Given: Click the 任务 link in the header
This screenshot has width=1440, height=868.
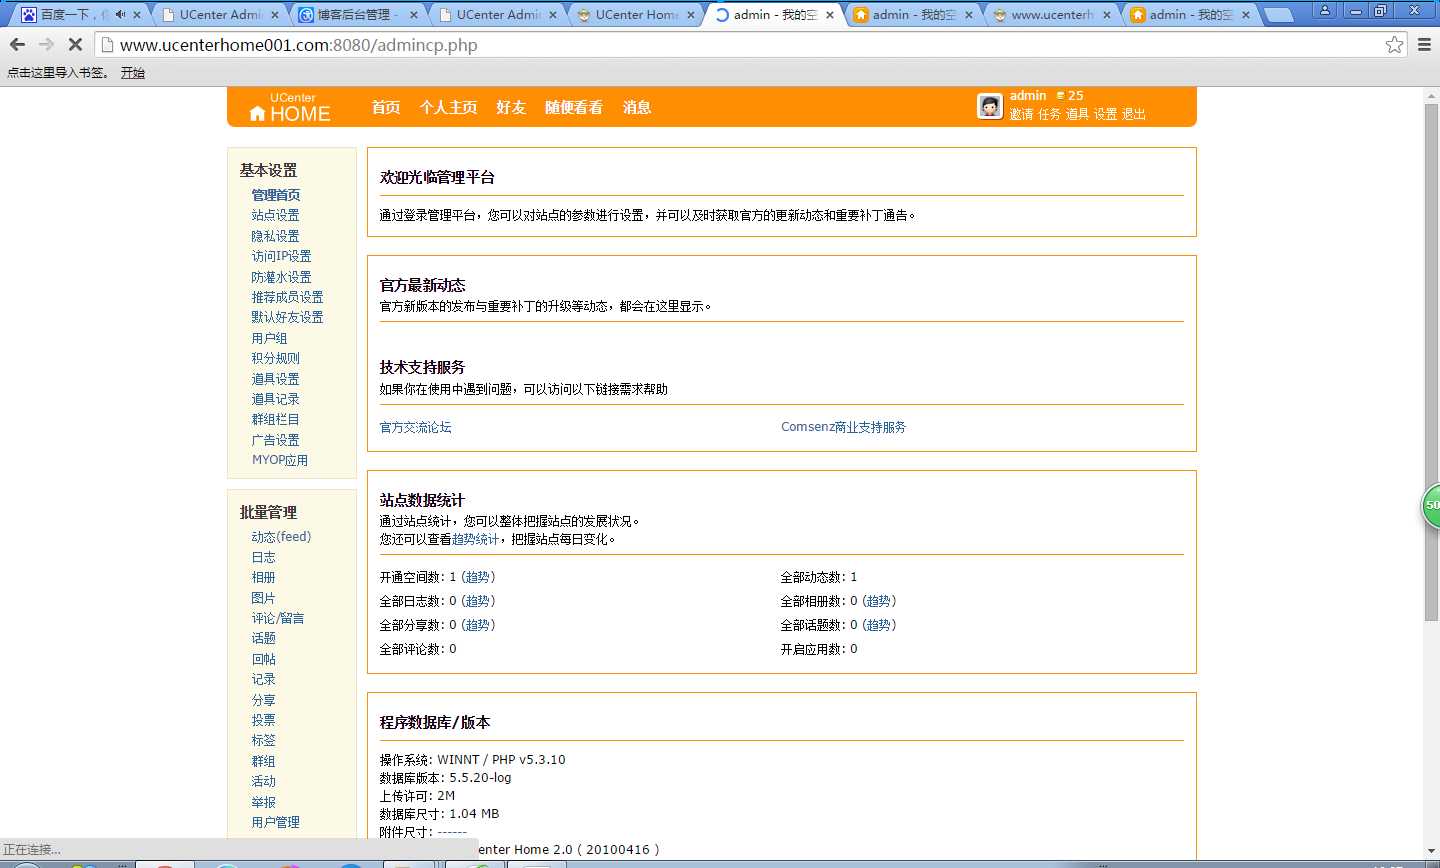Looking at the screenshot, I should (1049, 114).
